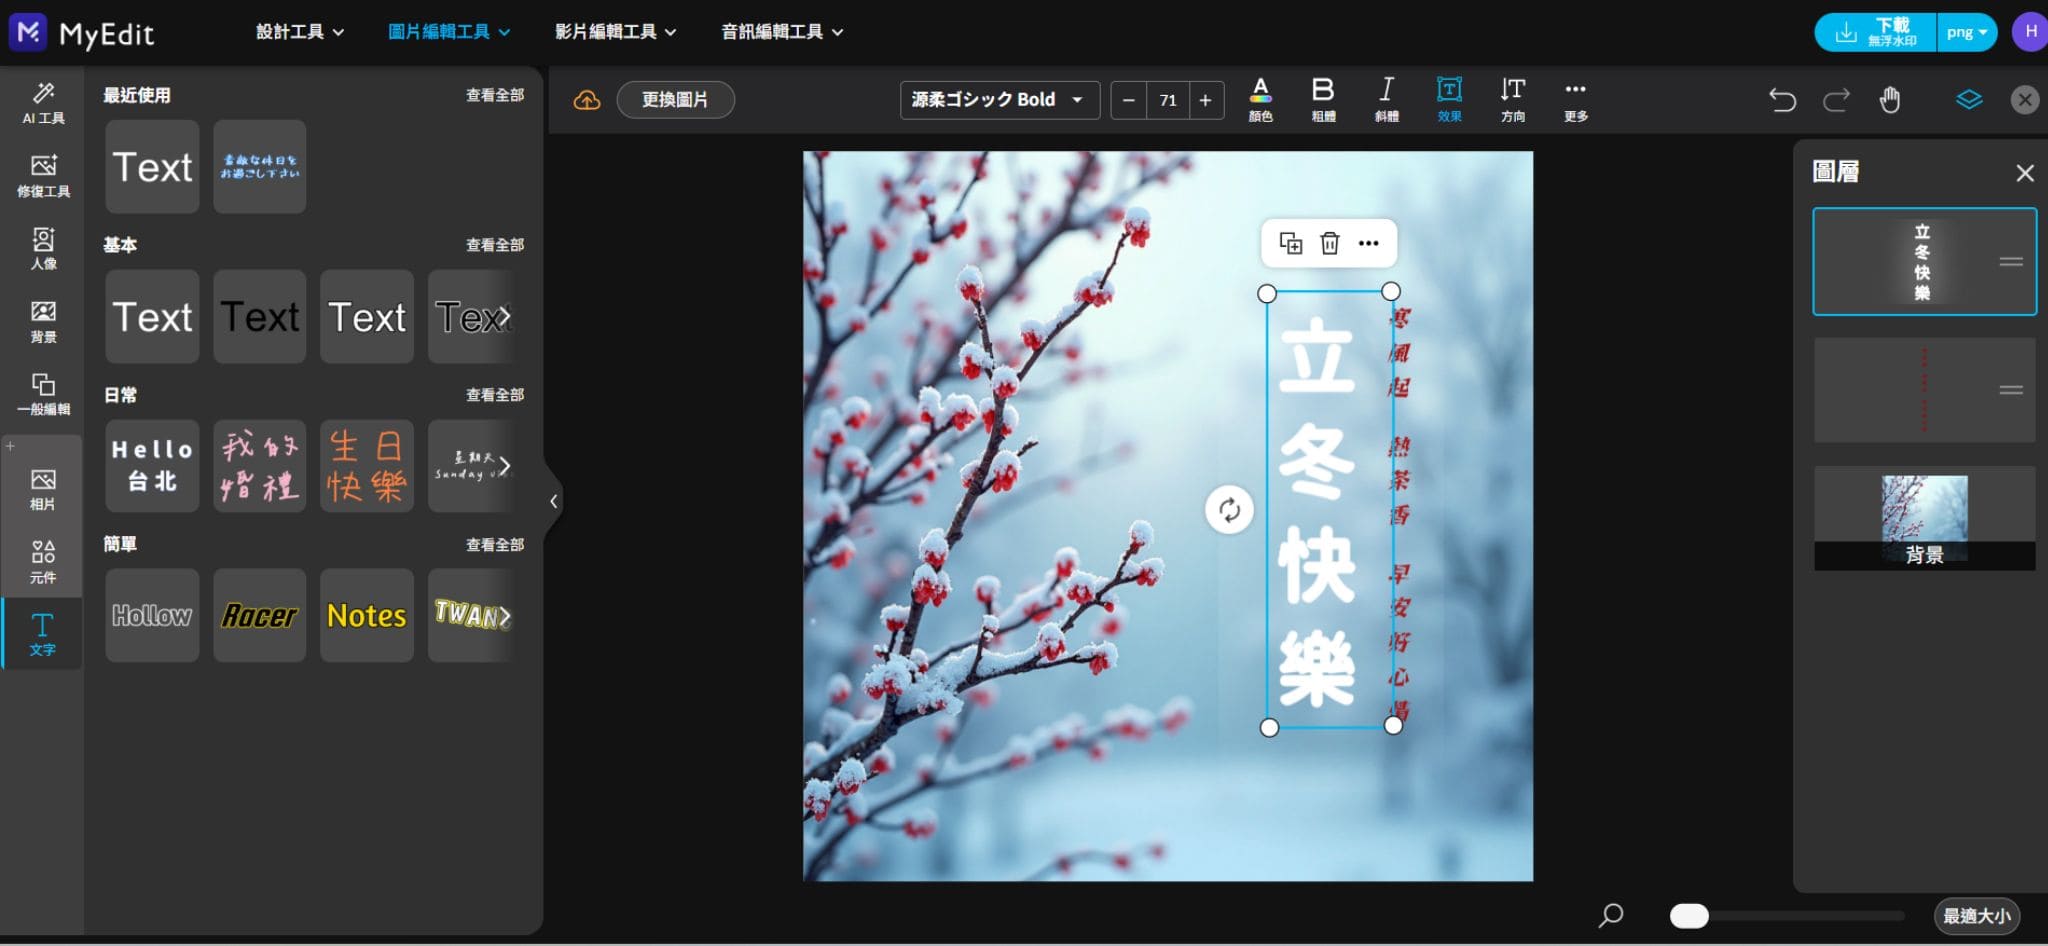Select the hand pan tool icon
Image resolution: width=2048 pixels, height=946 pixels.
[x=1891, y=99]
